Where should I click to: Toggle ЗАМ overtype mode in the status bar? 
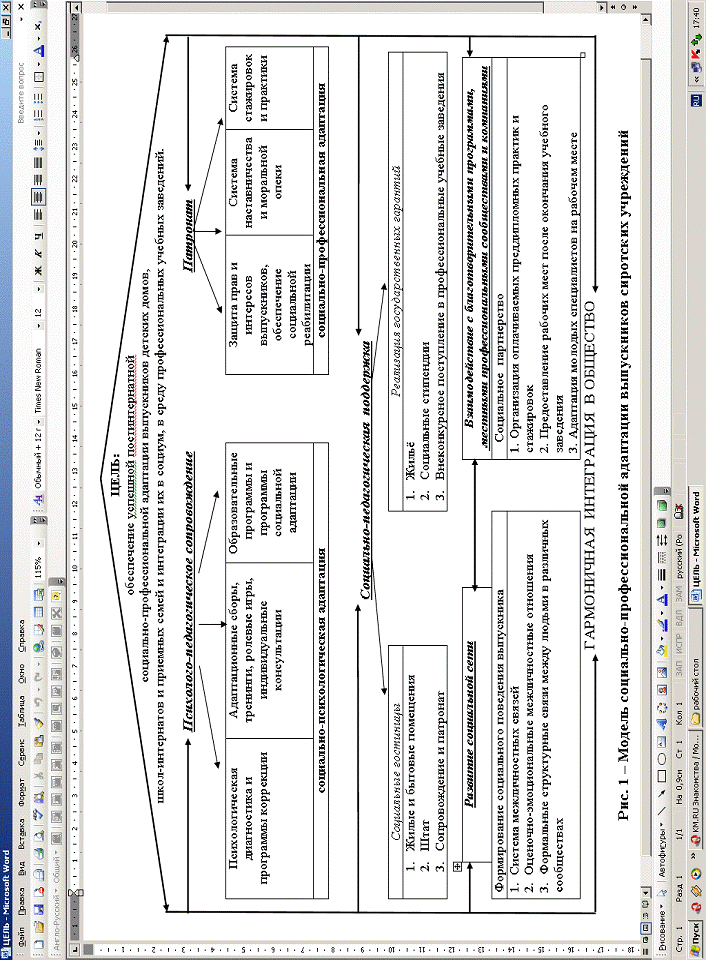(680, 594)
